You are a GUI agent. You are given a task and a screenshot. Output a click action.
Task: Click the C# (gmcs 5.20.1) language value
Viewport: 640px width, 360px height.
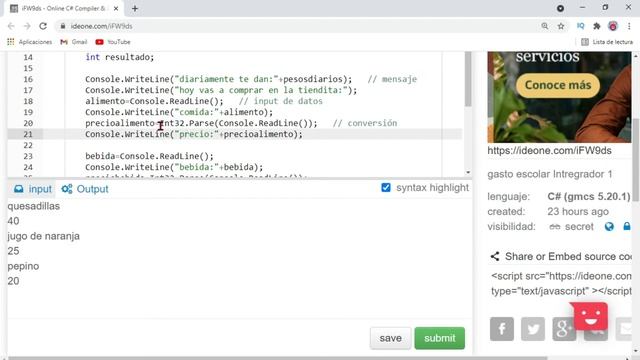tap(589, 197)
